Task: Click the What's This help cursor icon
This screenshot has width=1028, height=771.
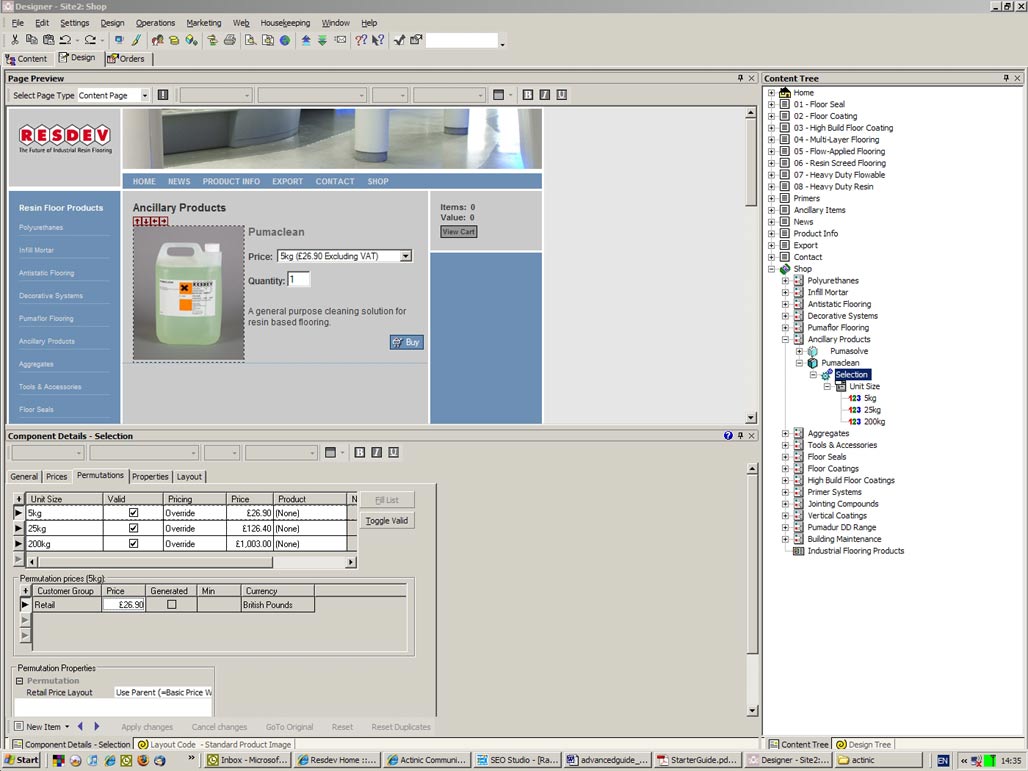Action: [378, 40]
